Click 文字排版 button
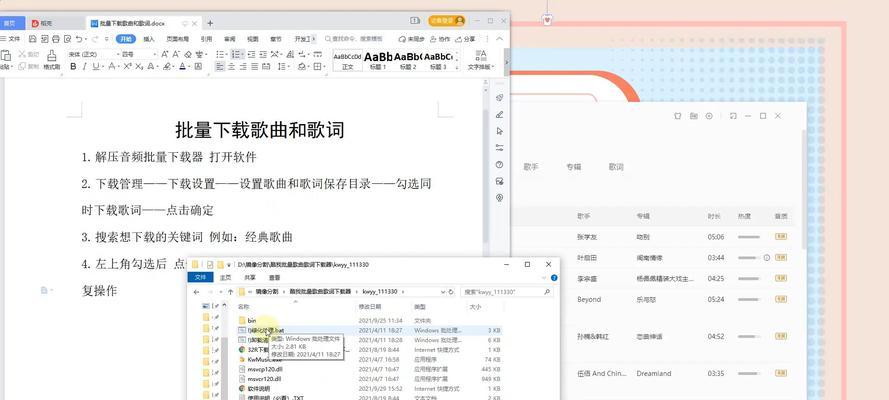Image resolution: width=889 pixels, height=400 pixels. coord(481,60)
